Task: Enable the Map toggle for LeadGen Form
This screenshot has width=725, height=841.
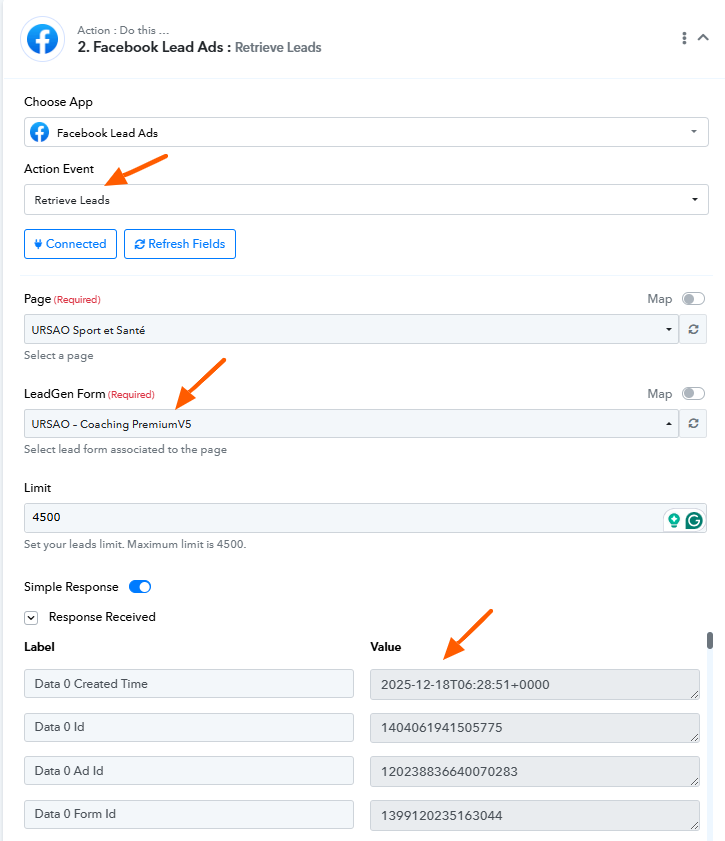Action: (x=693, y=394)
